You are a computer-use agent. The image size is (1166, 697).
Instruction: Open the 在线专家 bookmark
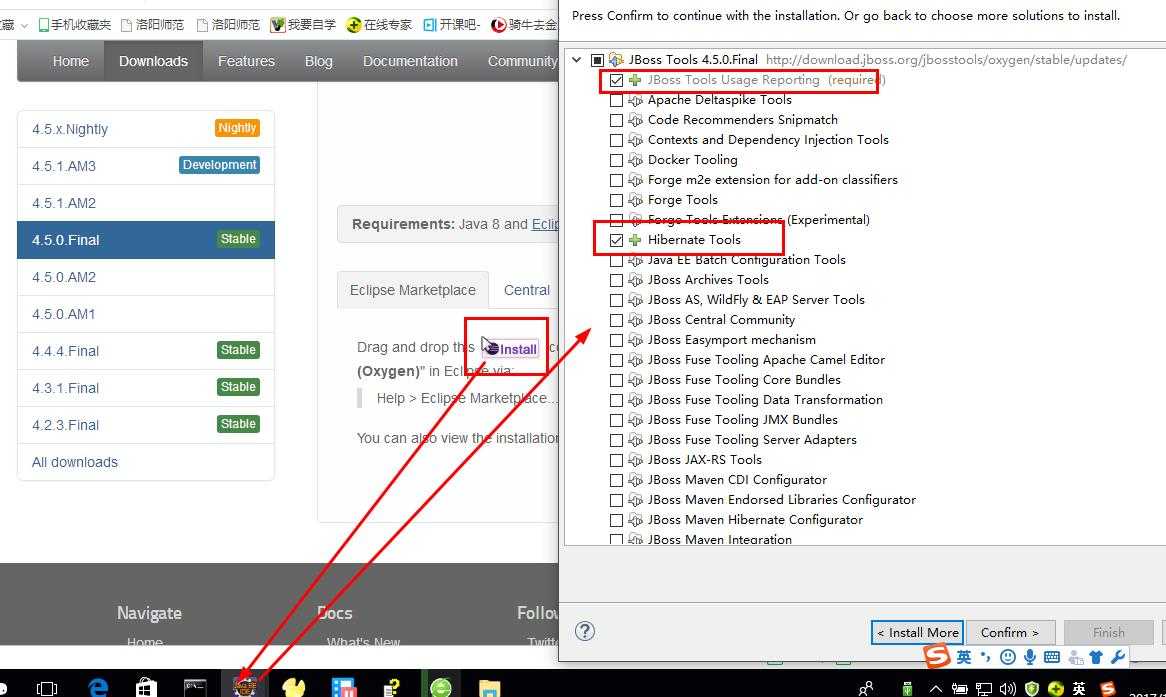click(379, 25)
